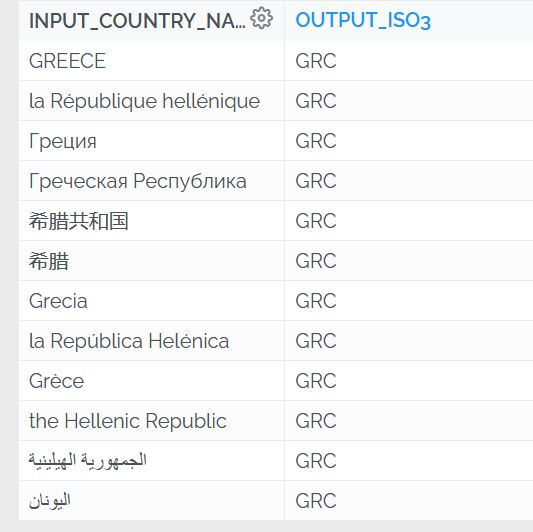Click the GRC code beside GREECE

tap(316, 61)
